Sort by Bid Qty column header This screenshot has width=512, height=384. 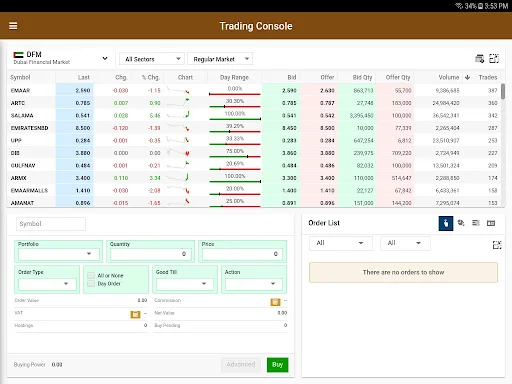click(x=362, y=77)
